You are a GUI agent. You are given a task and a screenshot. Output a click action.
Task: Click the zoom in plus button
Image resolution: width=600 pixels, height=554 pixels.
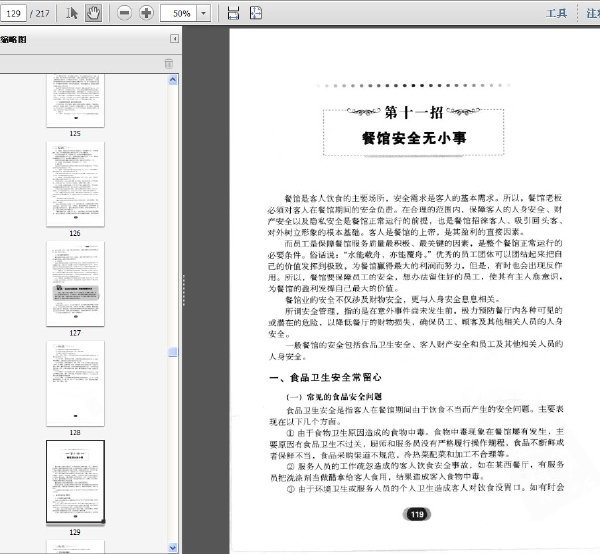click(146, 13)
